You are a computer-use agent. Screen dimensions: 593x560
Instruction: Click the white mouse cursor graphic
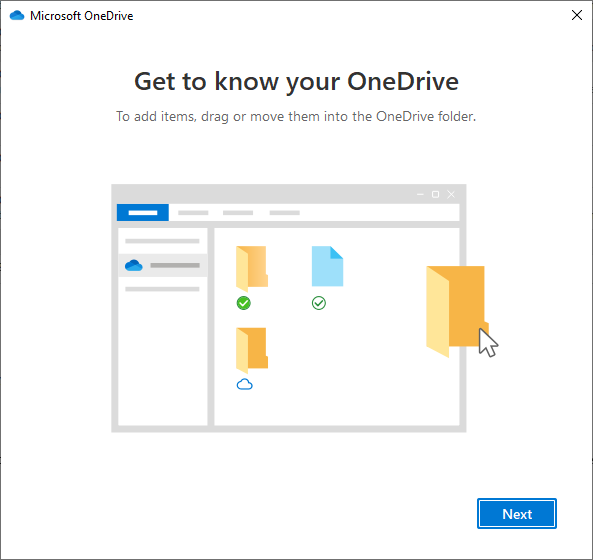[x=488, y=343]
